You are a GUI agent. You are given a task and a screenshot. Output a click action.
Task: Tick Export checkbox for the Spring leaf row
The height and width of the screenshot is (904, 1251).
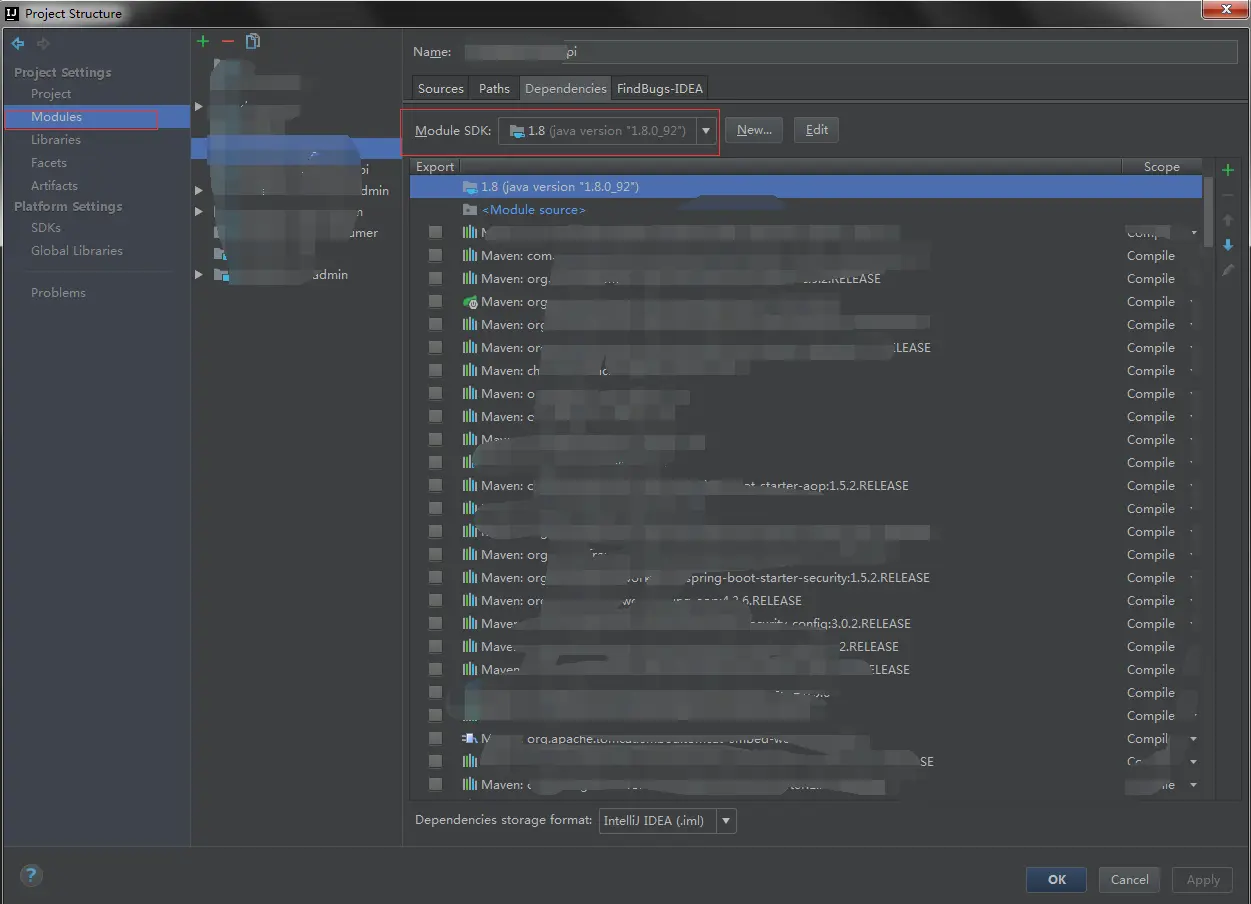pyautogui.click(x=435, y=302)
